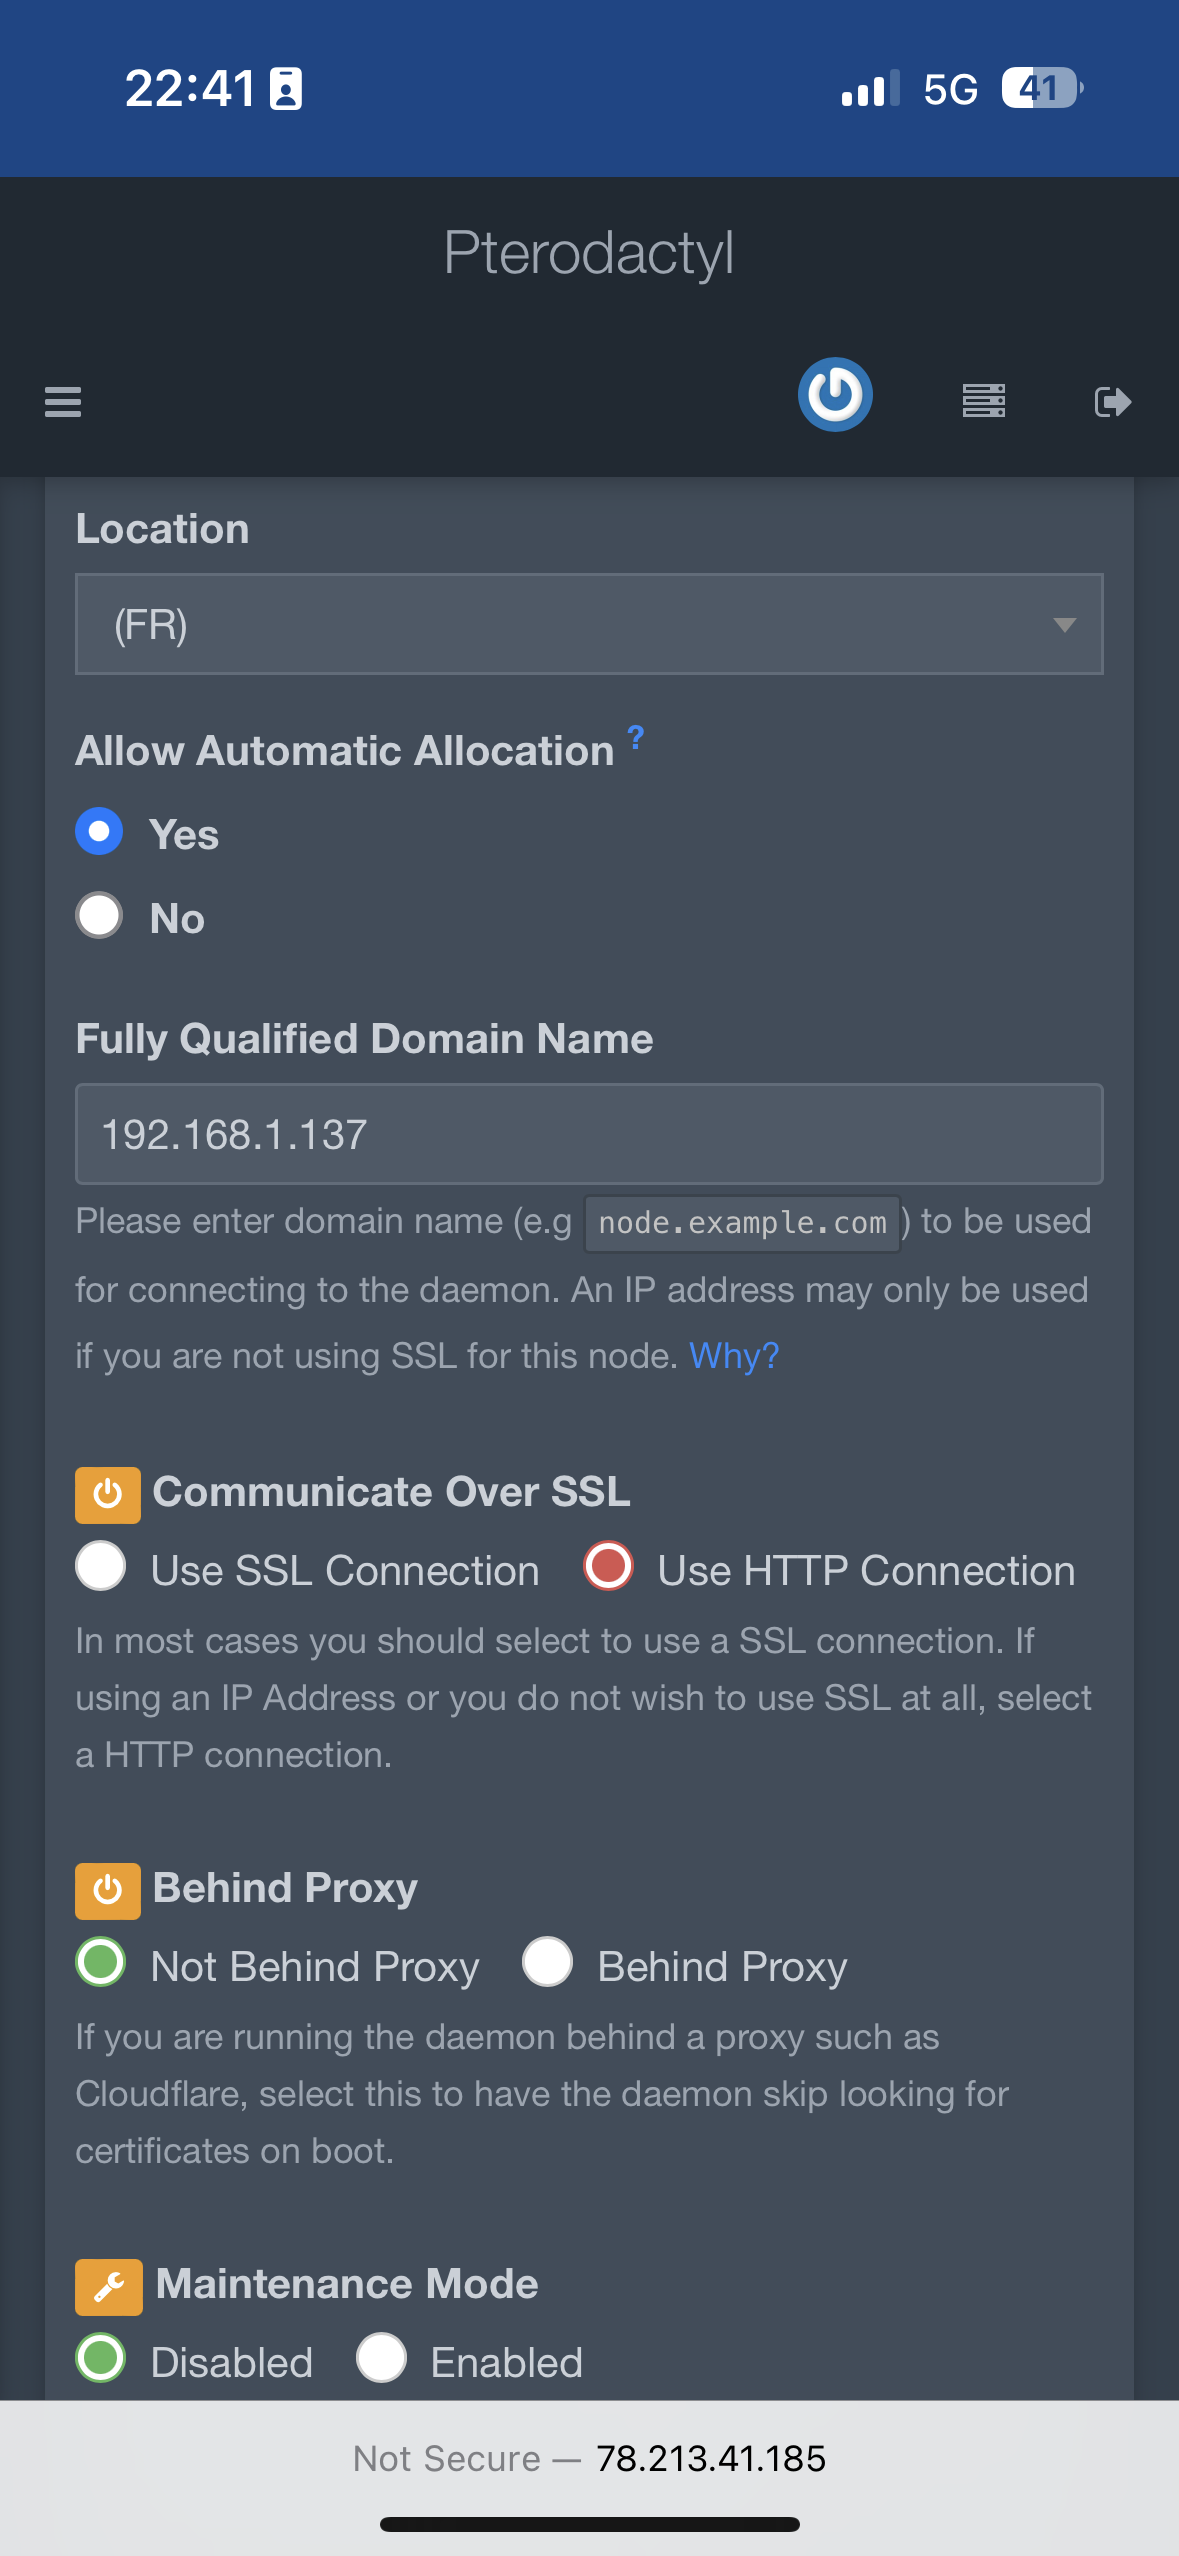Open the server list icon
This screenshot has width=1179, height=2556.
point(984,401)
